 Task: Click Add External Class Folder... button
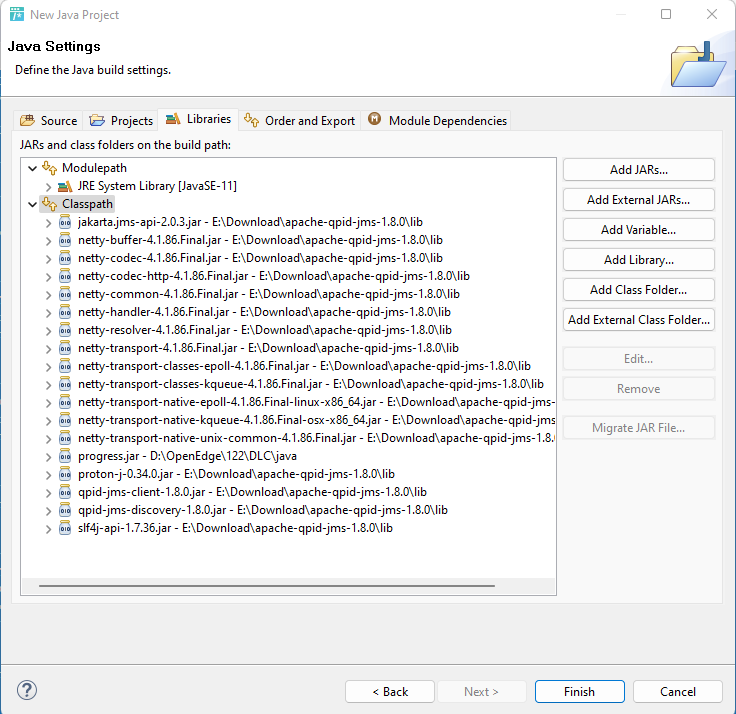(x=639, y=320)
